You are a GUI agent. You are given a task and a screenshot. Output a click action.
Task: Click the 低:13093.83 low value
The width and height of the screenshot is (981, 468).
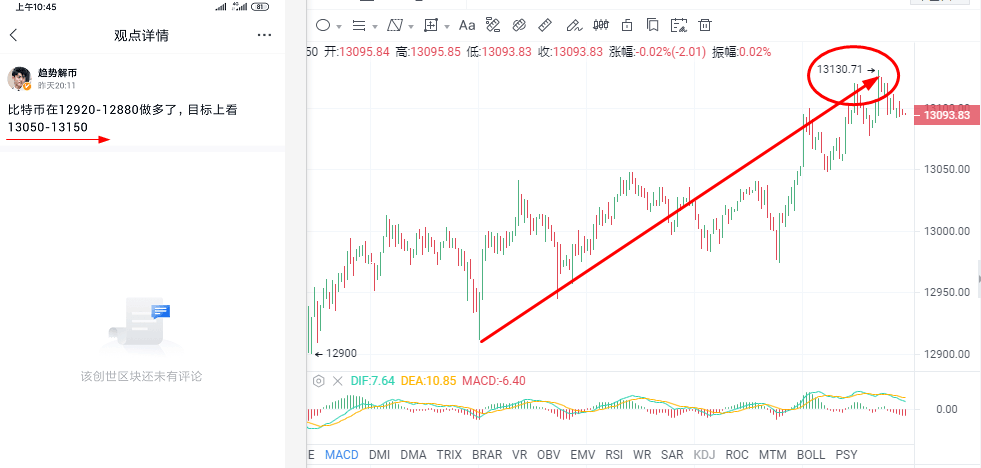(x=501, y=53)
